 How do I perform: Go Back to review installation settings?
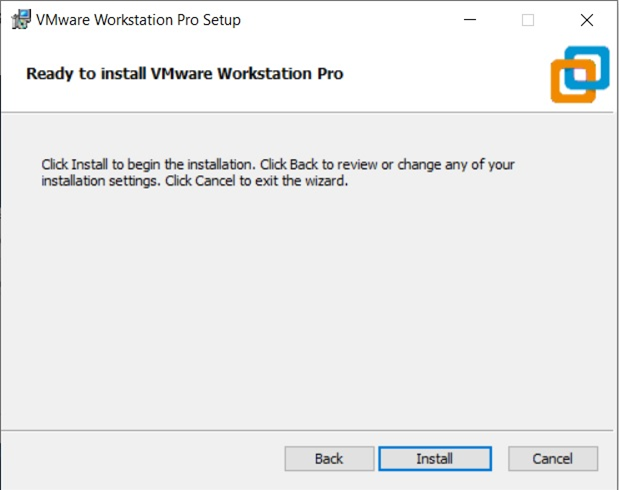329,459
